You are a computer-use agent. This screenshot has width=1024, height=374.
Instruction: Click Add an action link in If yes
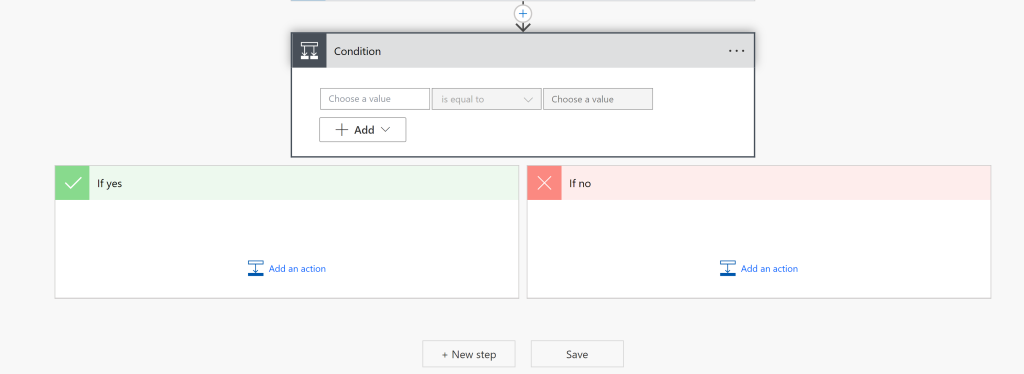pos(297,268)
